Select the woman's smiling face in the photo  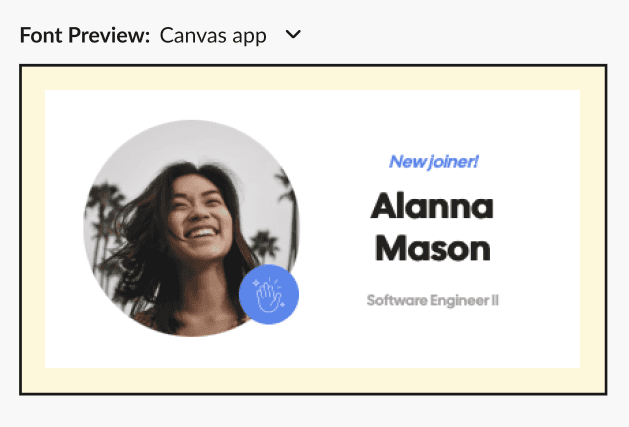(x=199, y=217)
